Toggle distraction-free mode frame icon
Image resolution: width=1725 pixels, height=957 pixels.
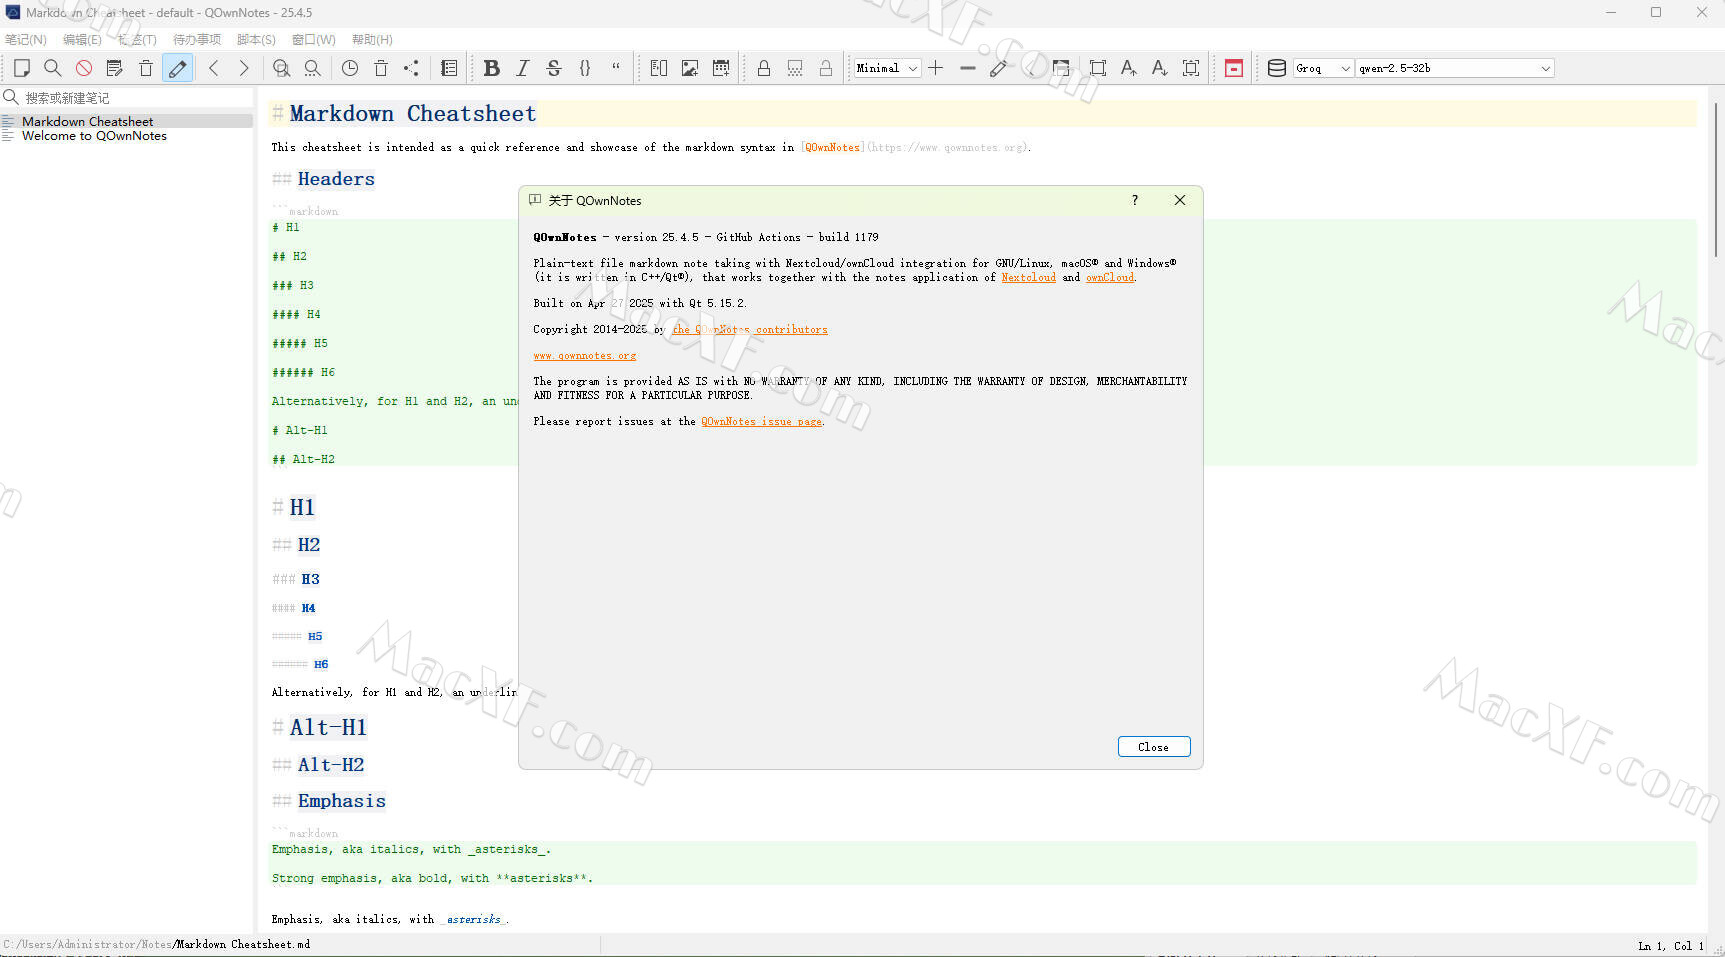pyautogui.click(x=1098, y=68)
